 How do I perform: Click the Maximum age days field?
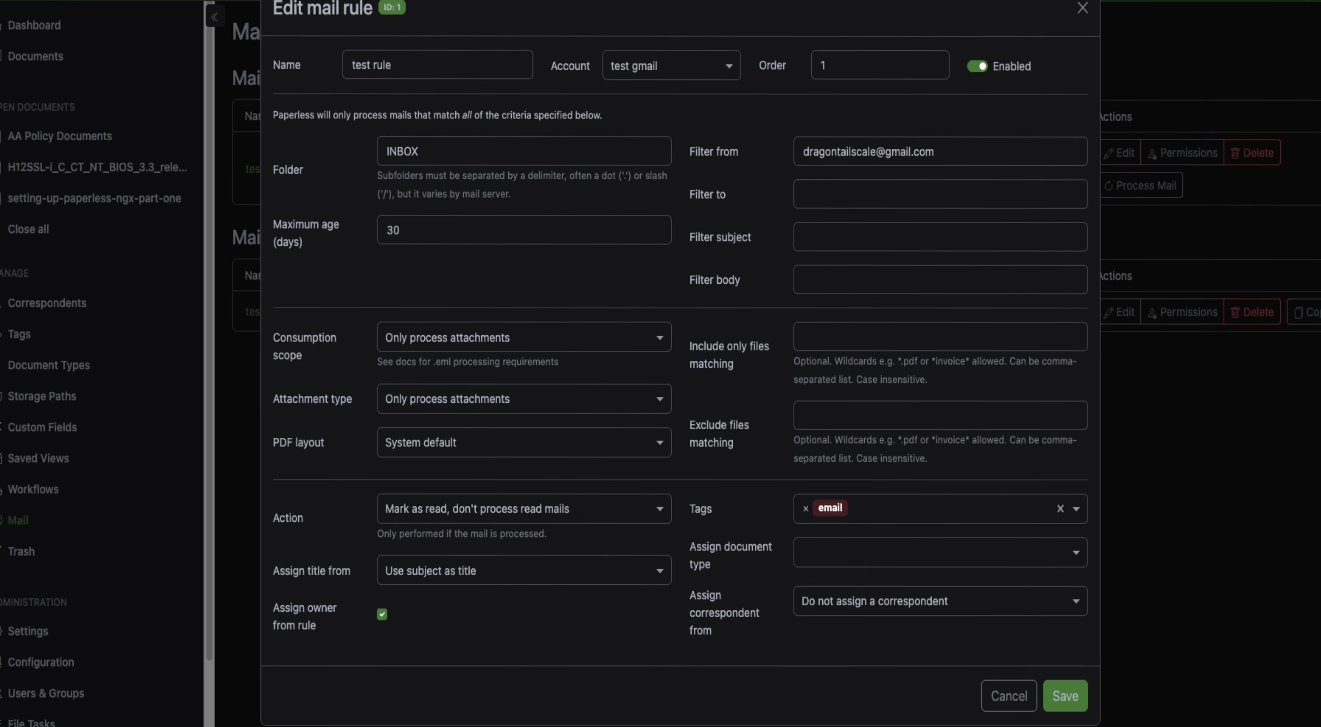(x=523, y=230)
